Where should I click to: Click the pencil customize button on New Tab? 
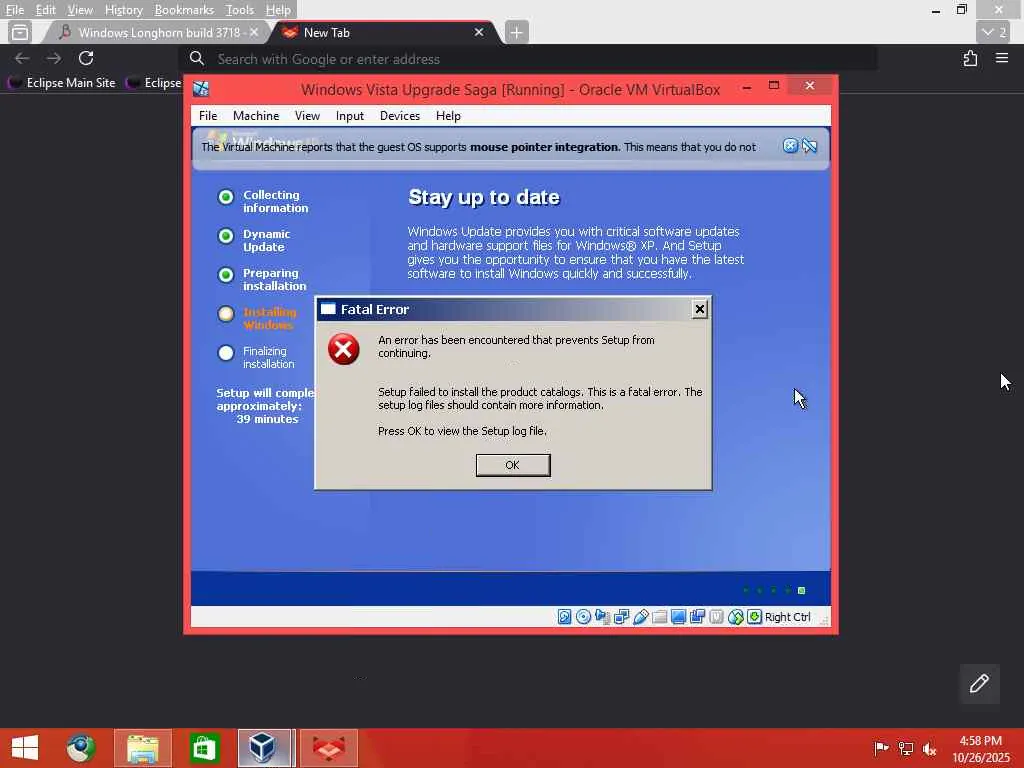(x=979, y=684)
